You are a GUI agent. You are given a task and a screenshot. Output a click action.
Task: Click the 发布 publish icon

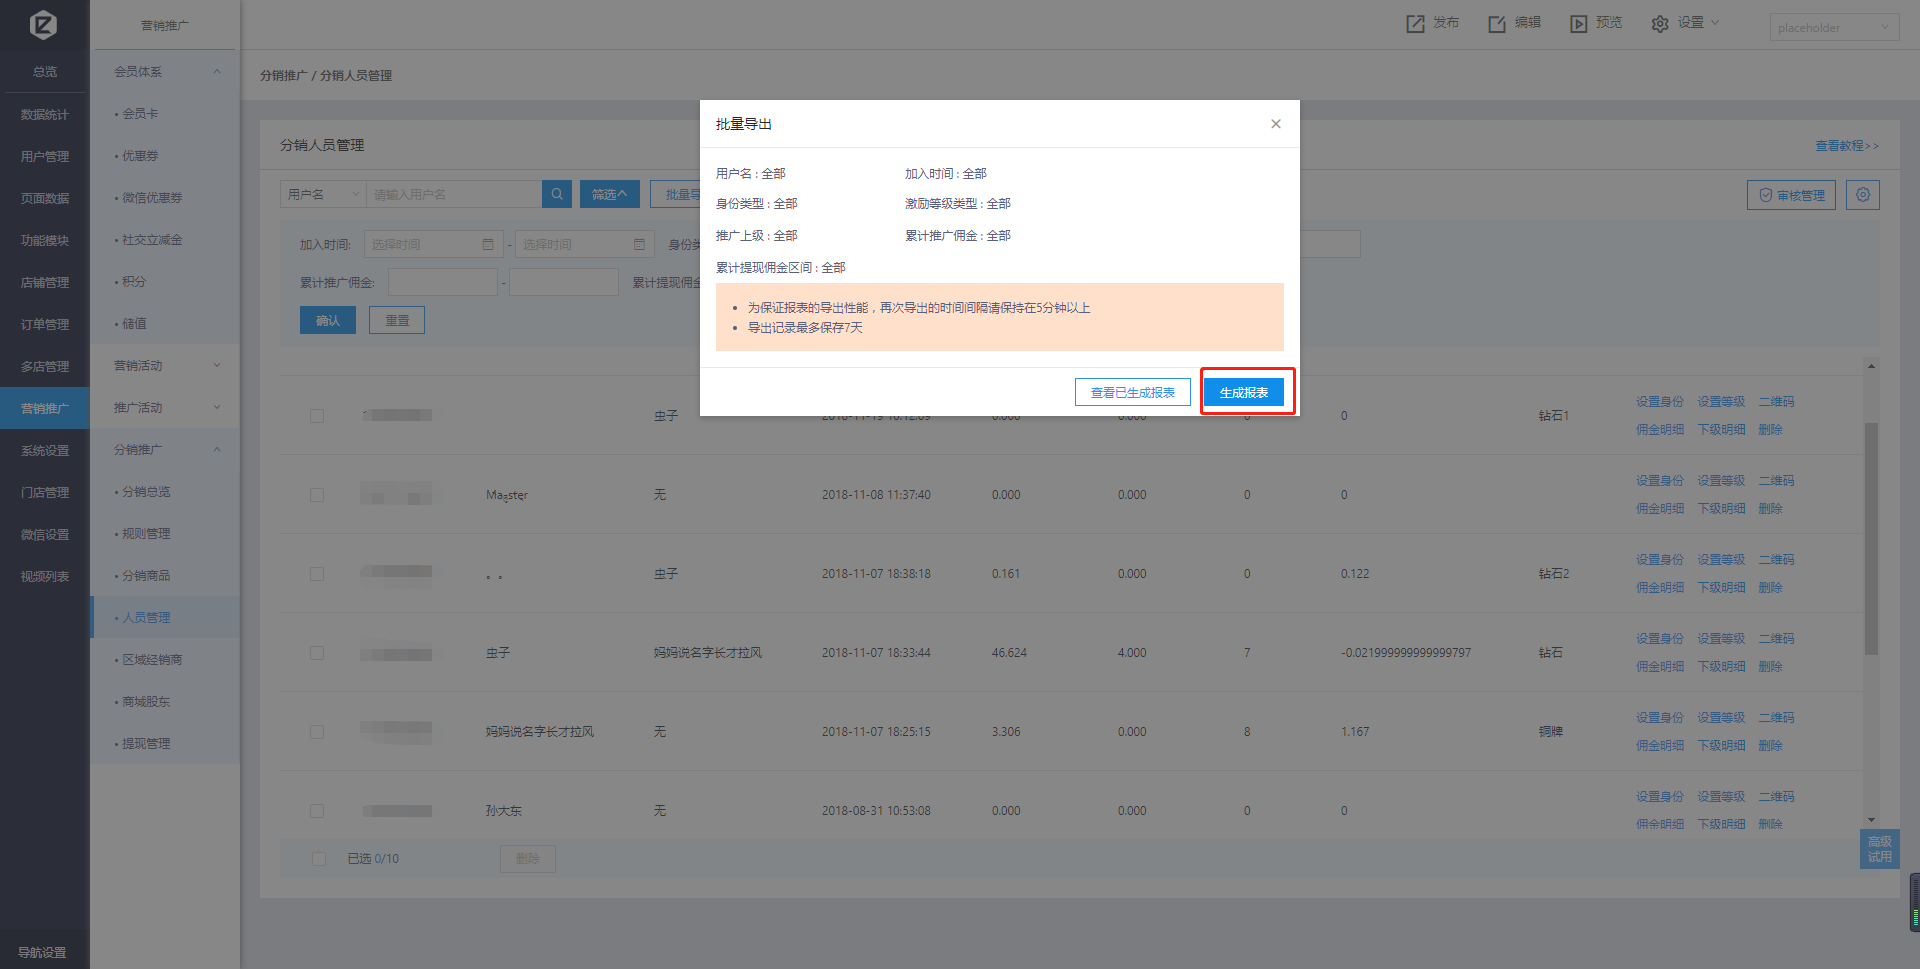[x=1415, y=24]
